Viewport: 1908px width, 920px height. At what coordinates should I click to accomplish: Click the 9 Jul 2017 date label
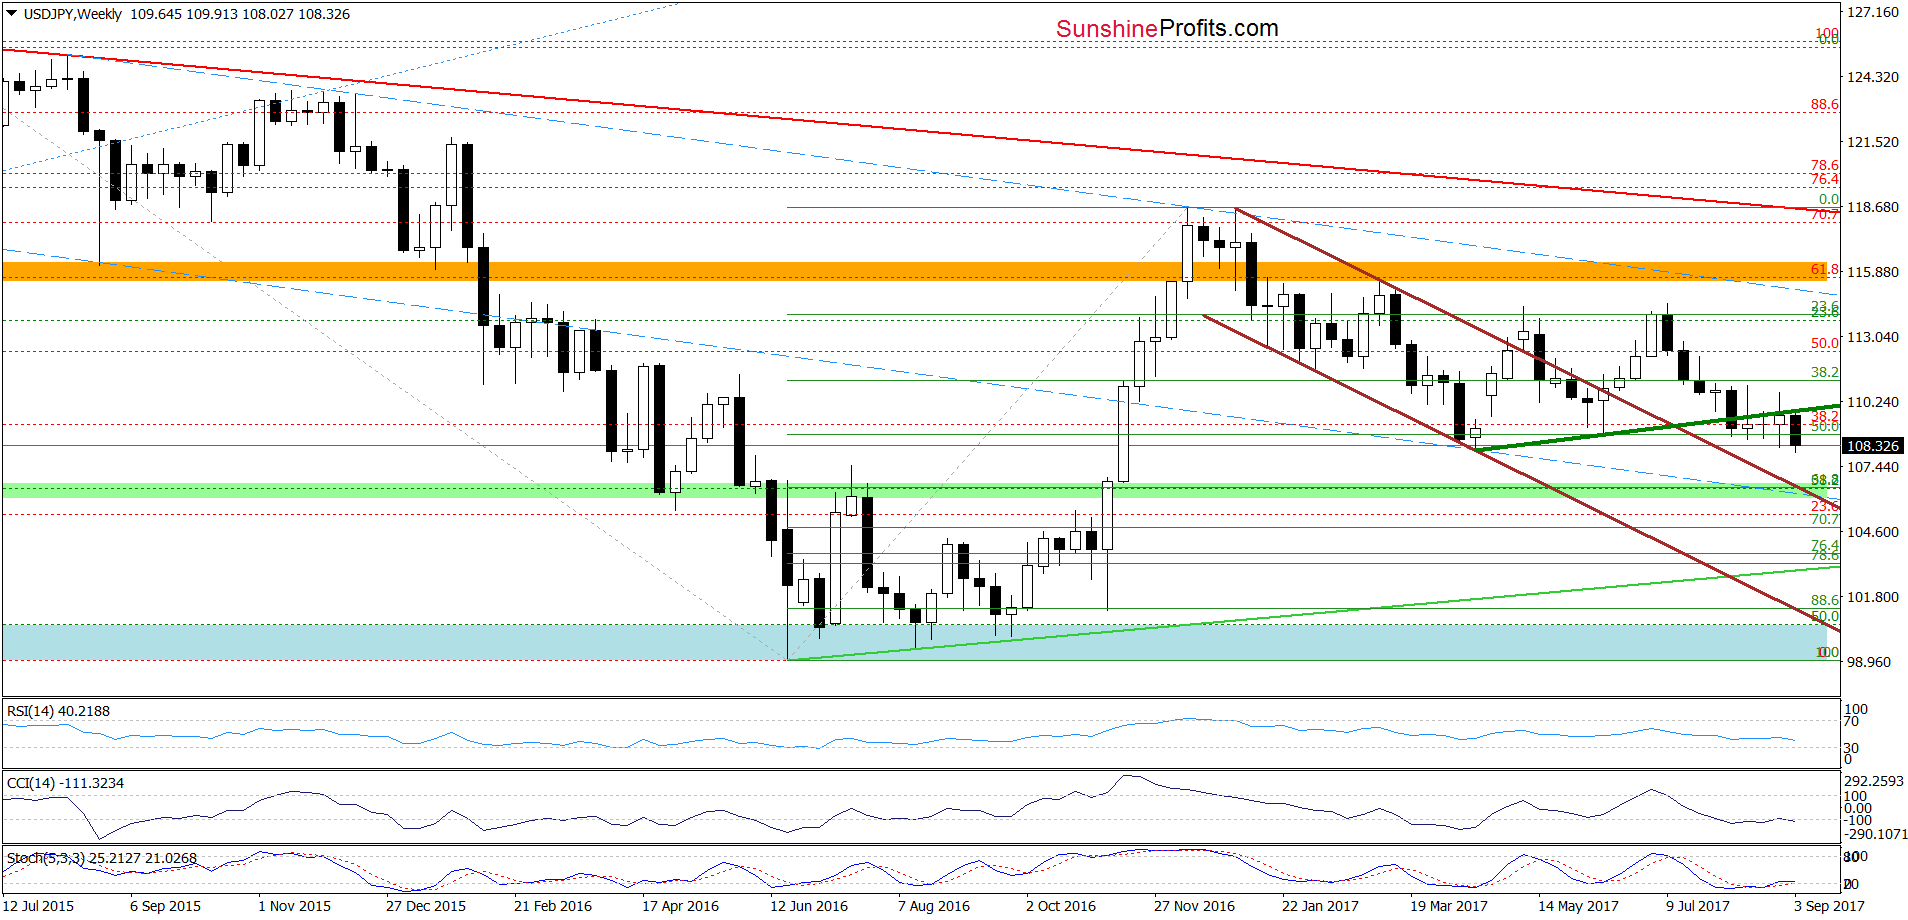click(x=1698, y=906)
